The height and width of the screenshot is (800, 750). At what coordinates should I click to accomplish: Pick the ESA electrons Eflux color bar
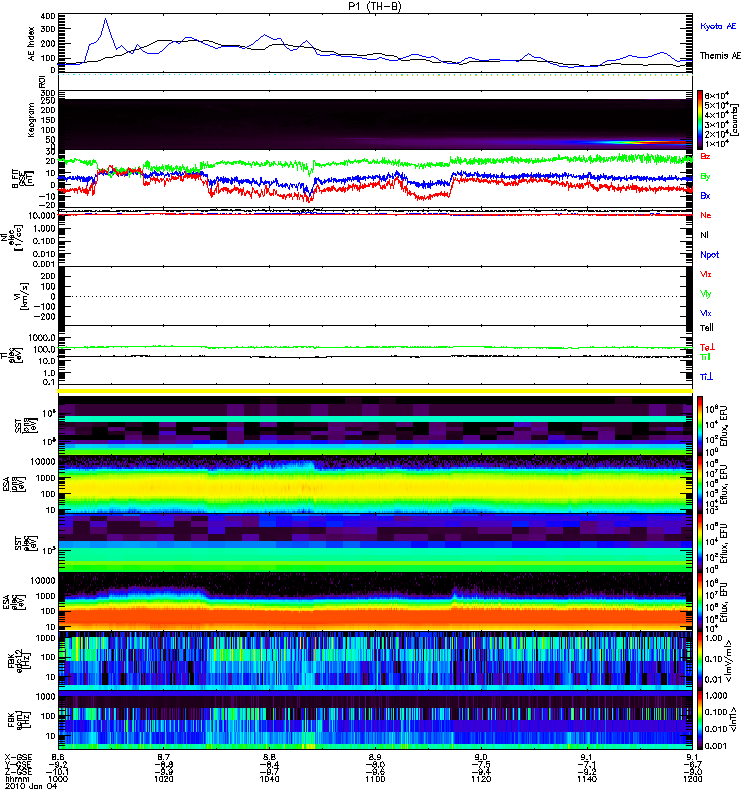click(x=700, y=602)
